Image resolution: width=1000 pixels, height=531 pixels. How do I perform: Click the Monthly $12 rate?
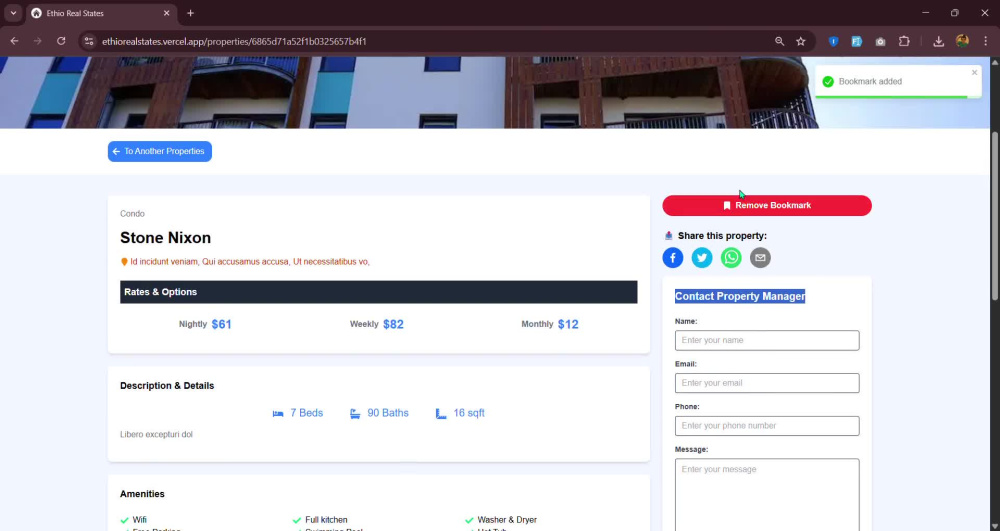[550, 324]
